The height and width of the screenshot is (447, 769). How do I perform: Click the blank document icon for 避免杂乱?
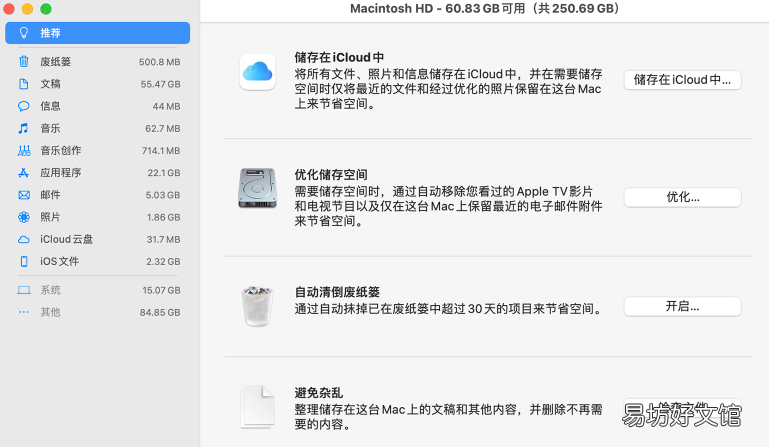tap(257, 406)
